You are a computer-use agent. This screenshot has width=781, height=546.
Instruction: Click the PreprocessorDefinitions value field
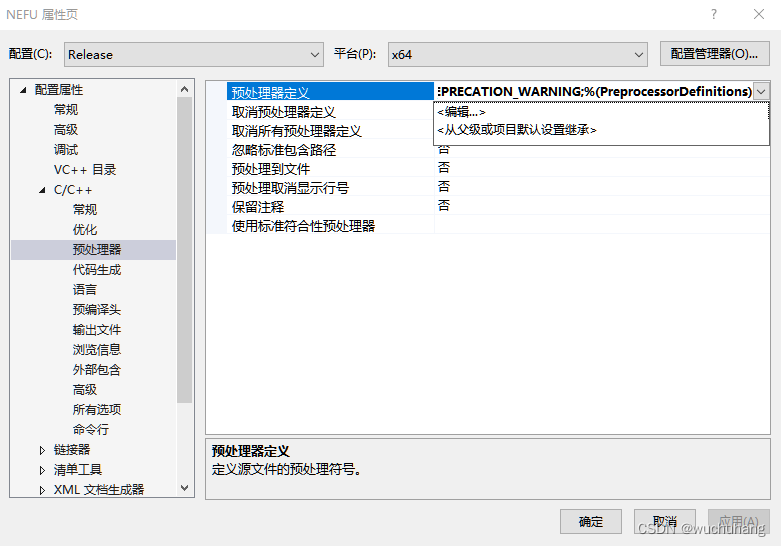point(594,92)
